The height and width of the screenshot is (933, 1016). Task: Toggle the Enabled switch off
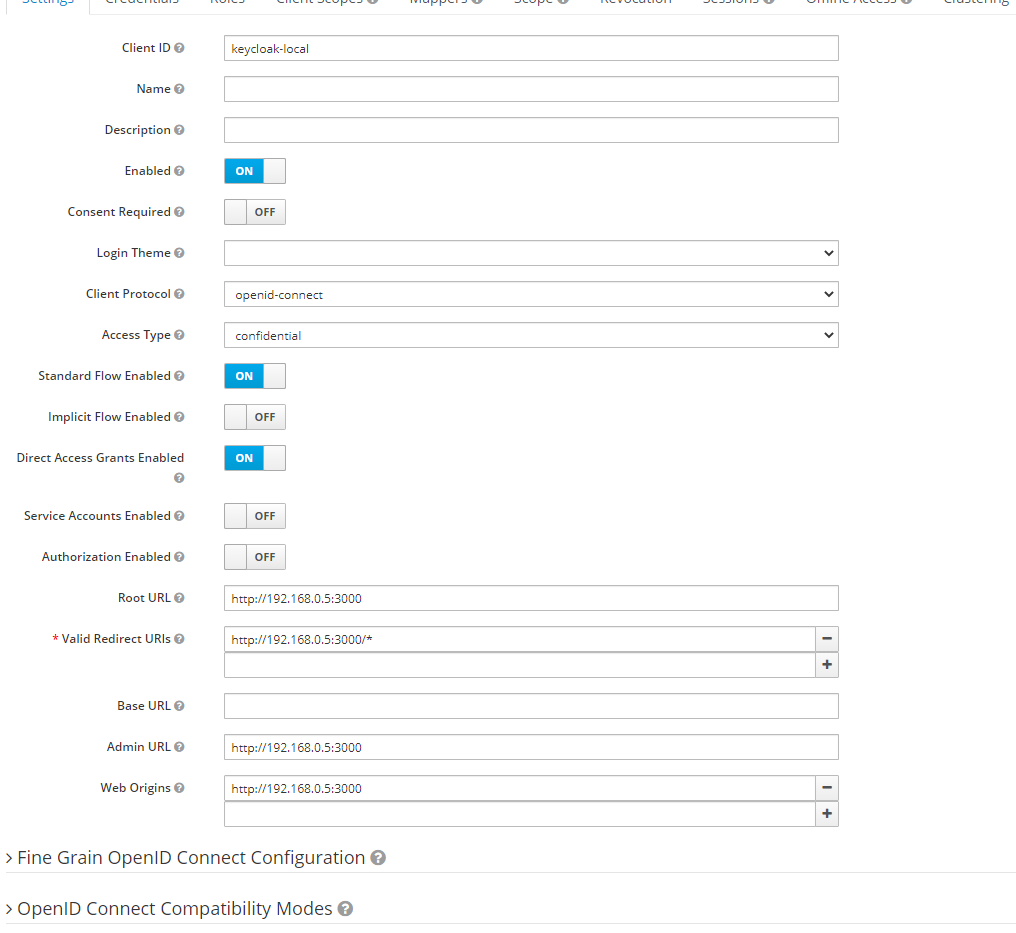coord(255,171)
